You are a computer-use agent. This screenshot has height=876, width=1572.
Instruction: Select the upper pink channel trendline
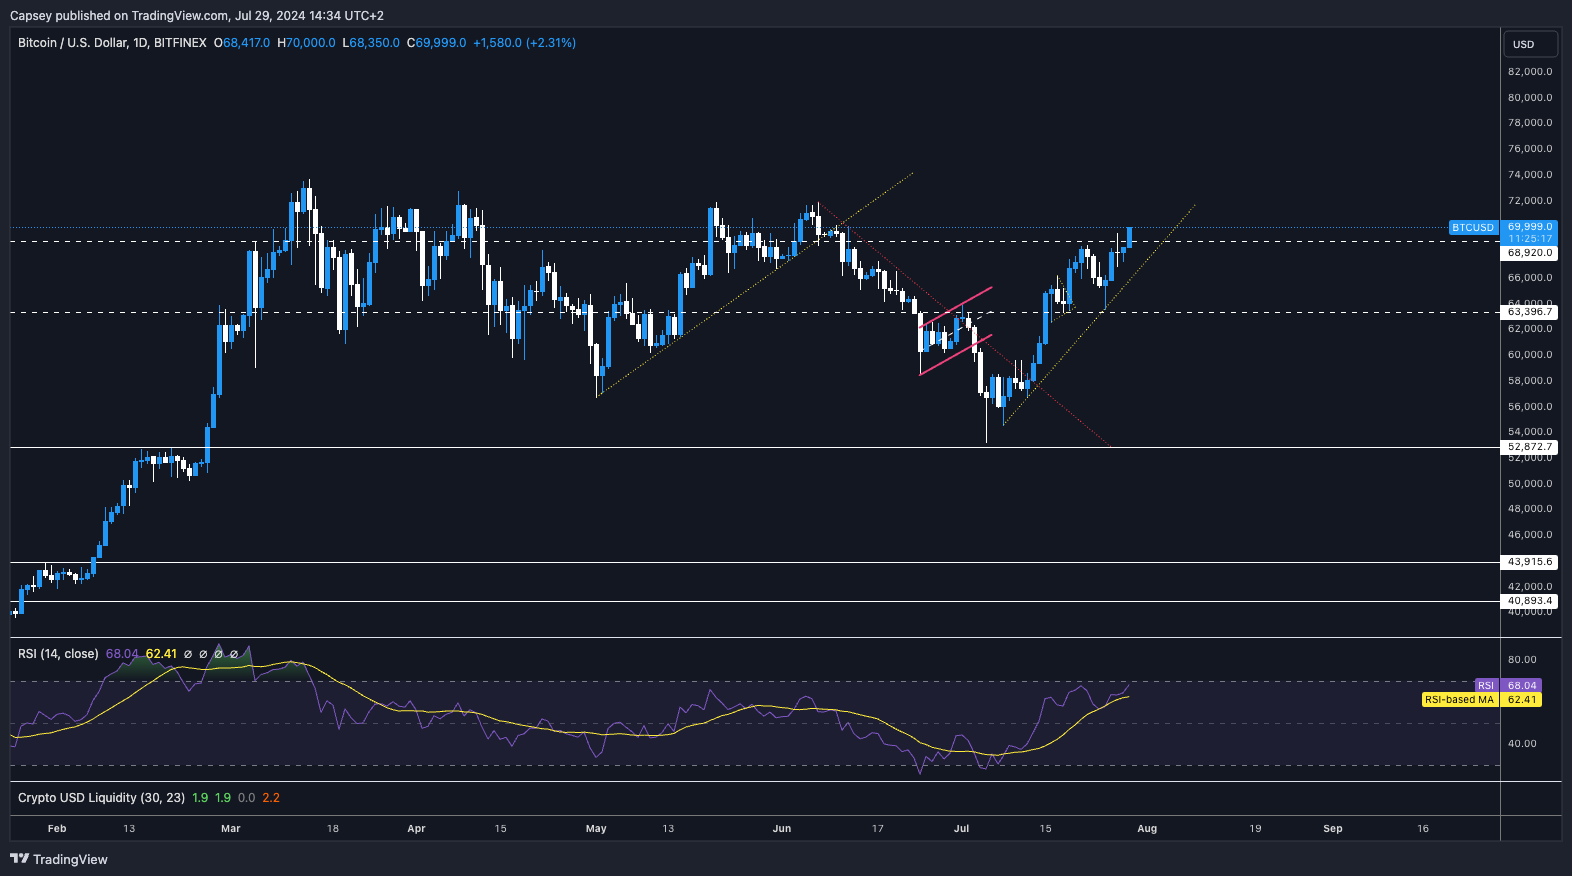(x=956, y=307)
